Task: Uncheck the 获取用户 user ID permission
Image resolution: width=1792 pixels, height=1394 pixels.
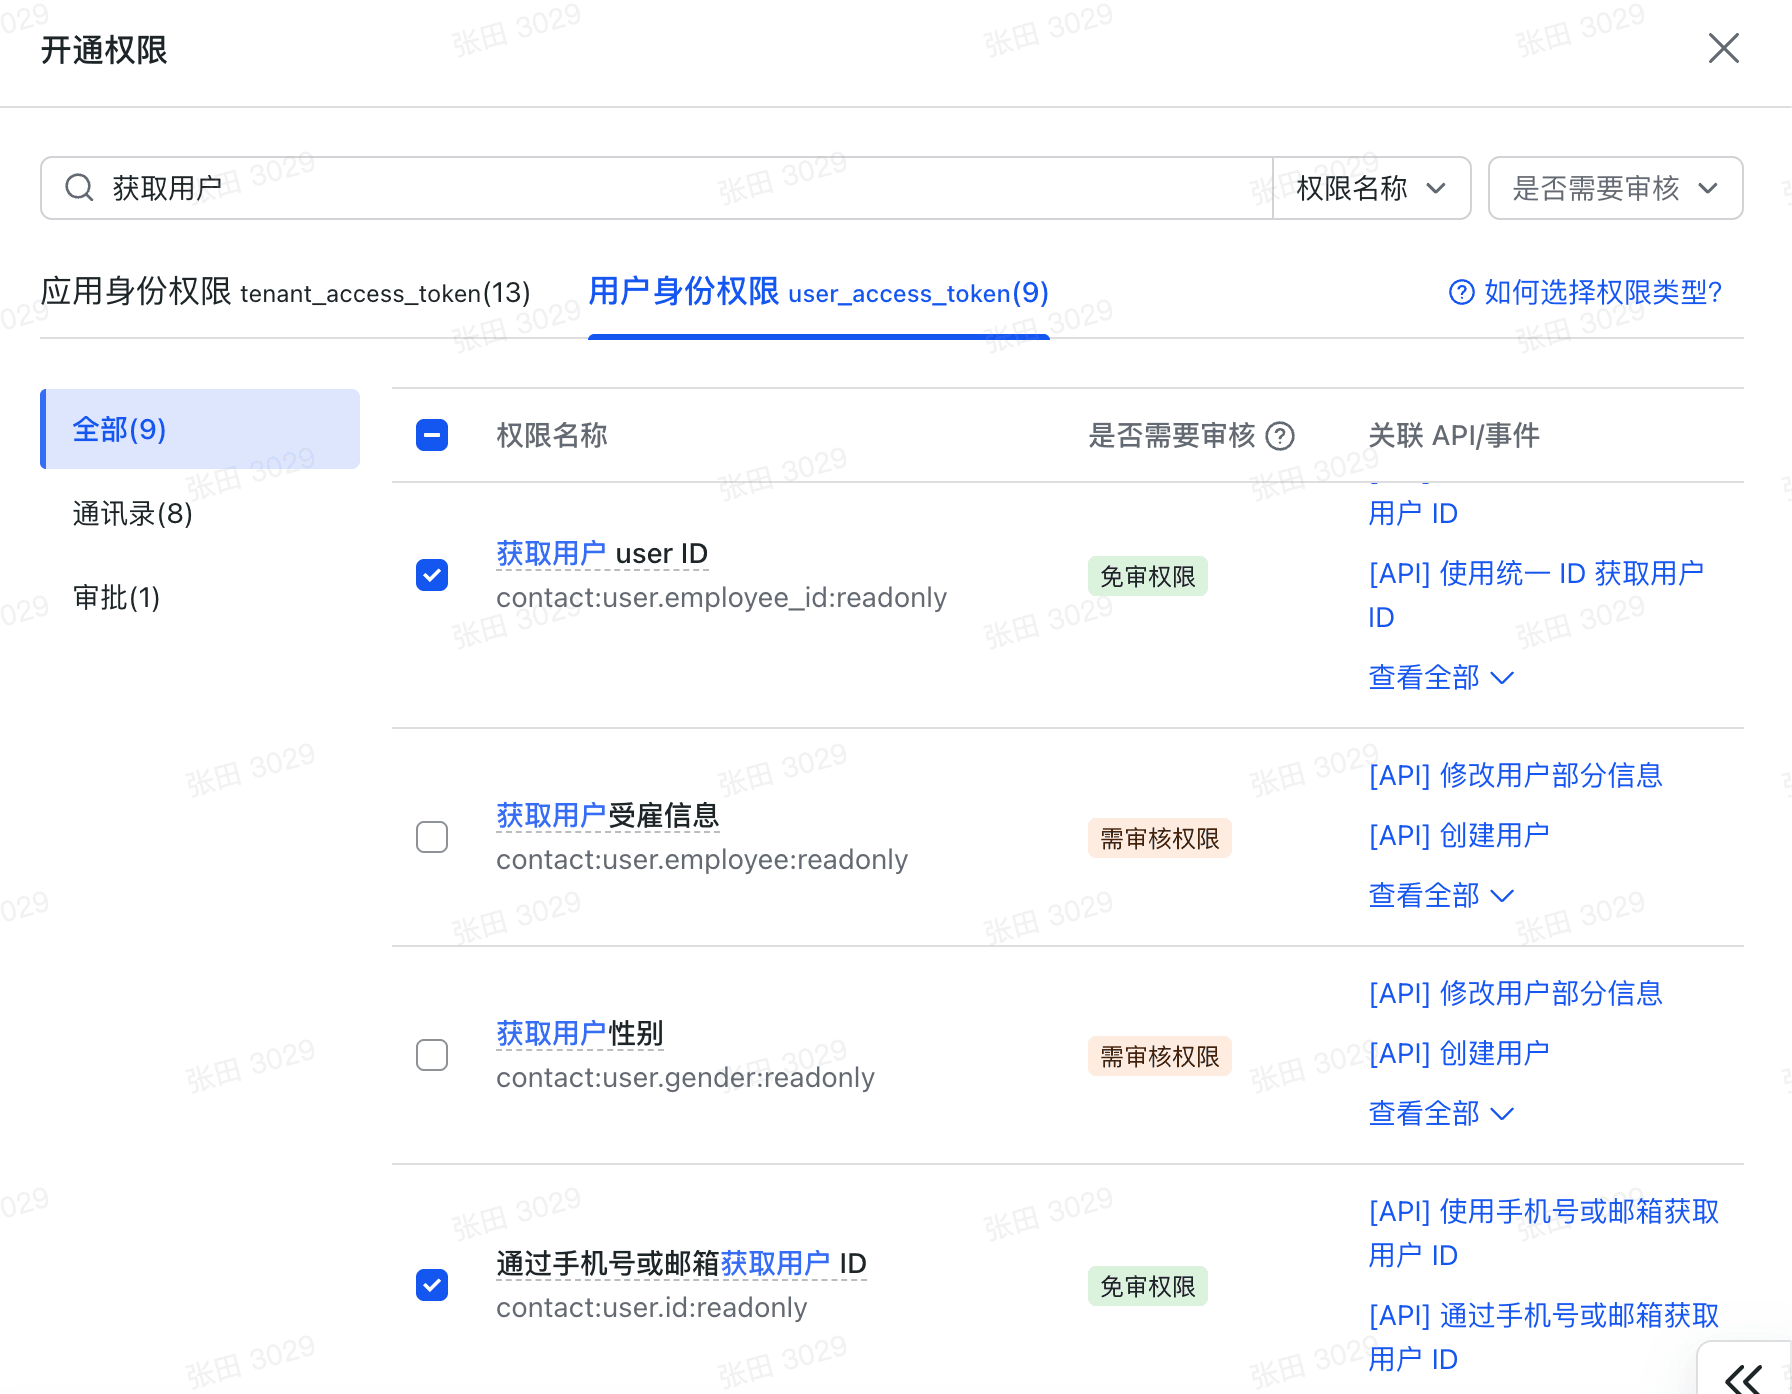Action: tap(432, 575)
